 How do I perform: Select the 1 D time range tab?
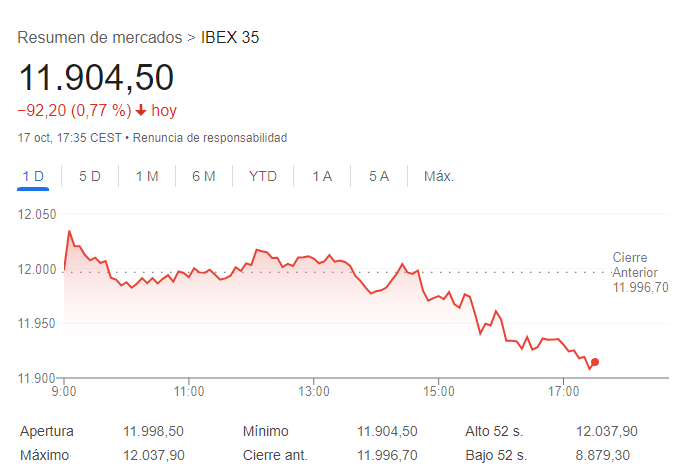[x=33, y=176]
